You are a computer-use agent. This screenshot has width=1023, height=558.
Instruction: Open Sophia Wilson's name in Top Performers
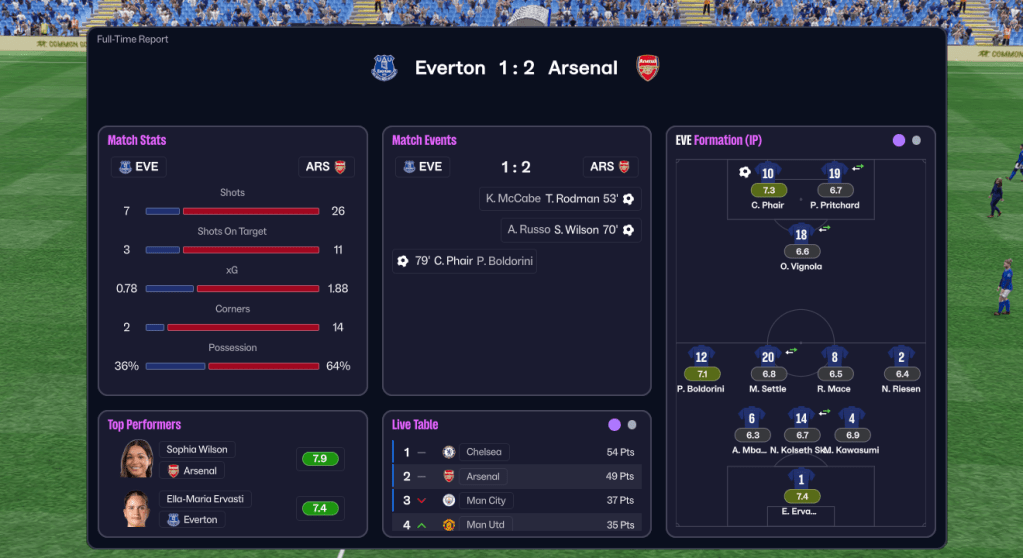tap(196, 450)
